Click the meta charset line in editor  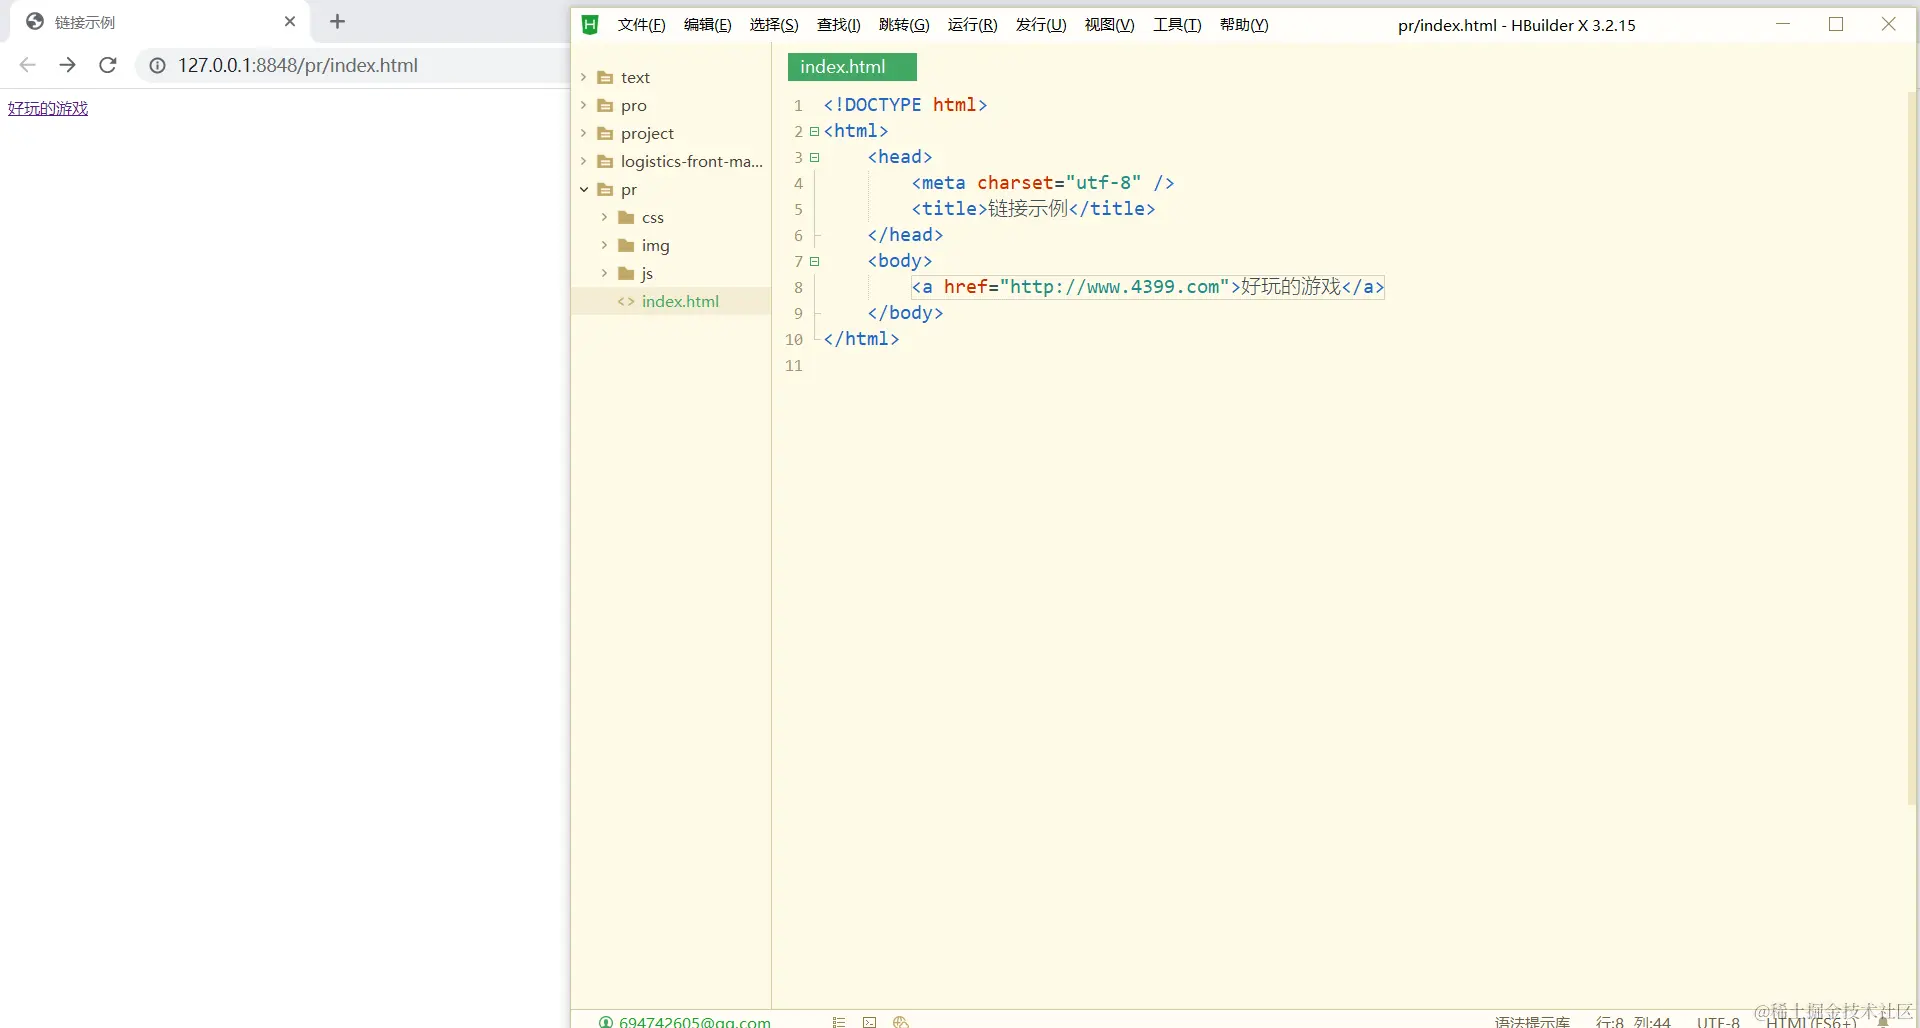(x=1043, y=183)
